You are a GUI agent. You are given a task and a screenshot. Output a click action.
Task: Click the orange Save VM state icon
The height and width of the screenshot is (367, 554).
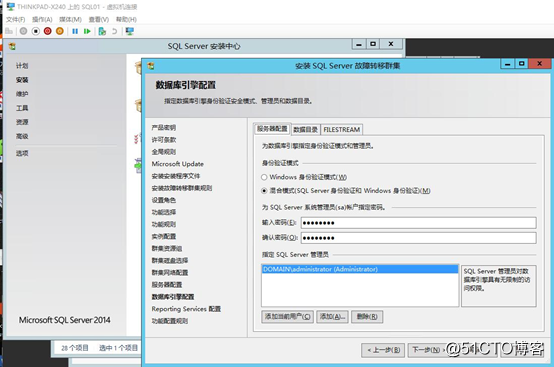[x=60, y=31]
